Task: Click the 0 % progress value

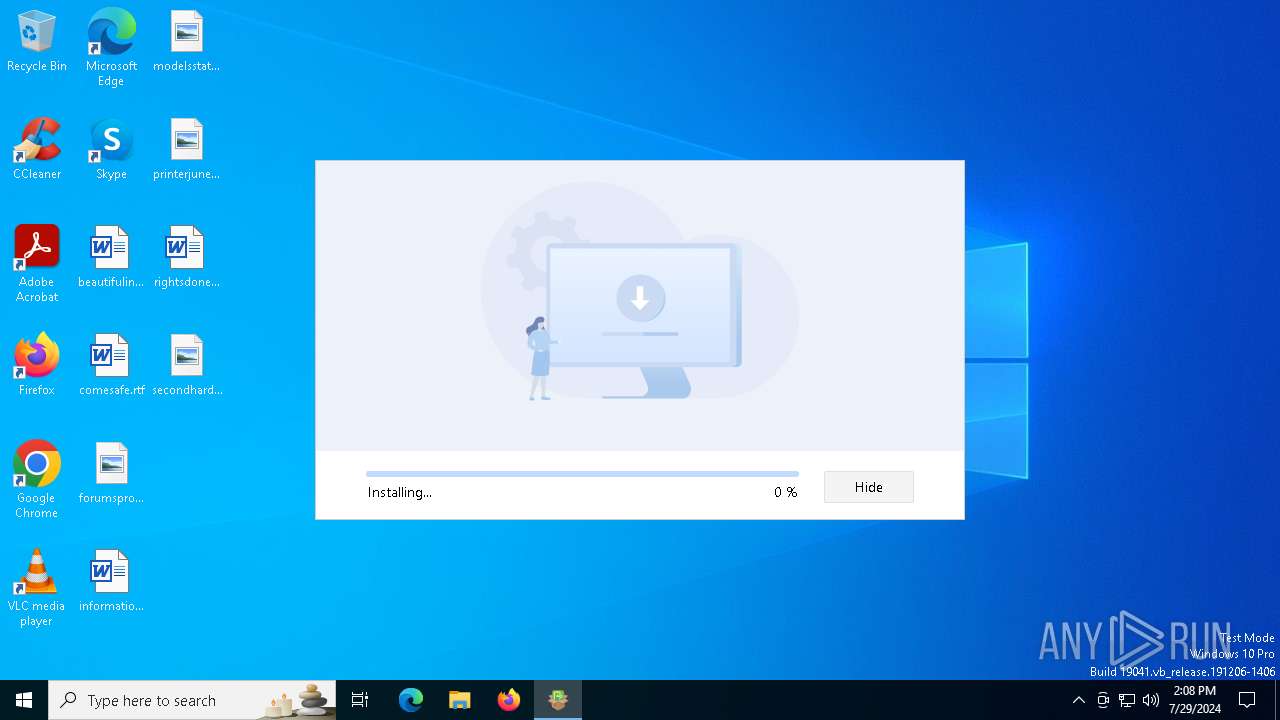Action: point(785,492)
